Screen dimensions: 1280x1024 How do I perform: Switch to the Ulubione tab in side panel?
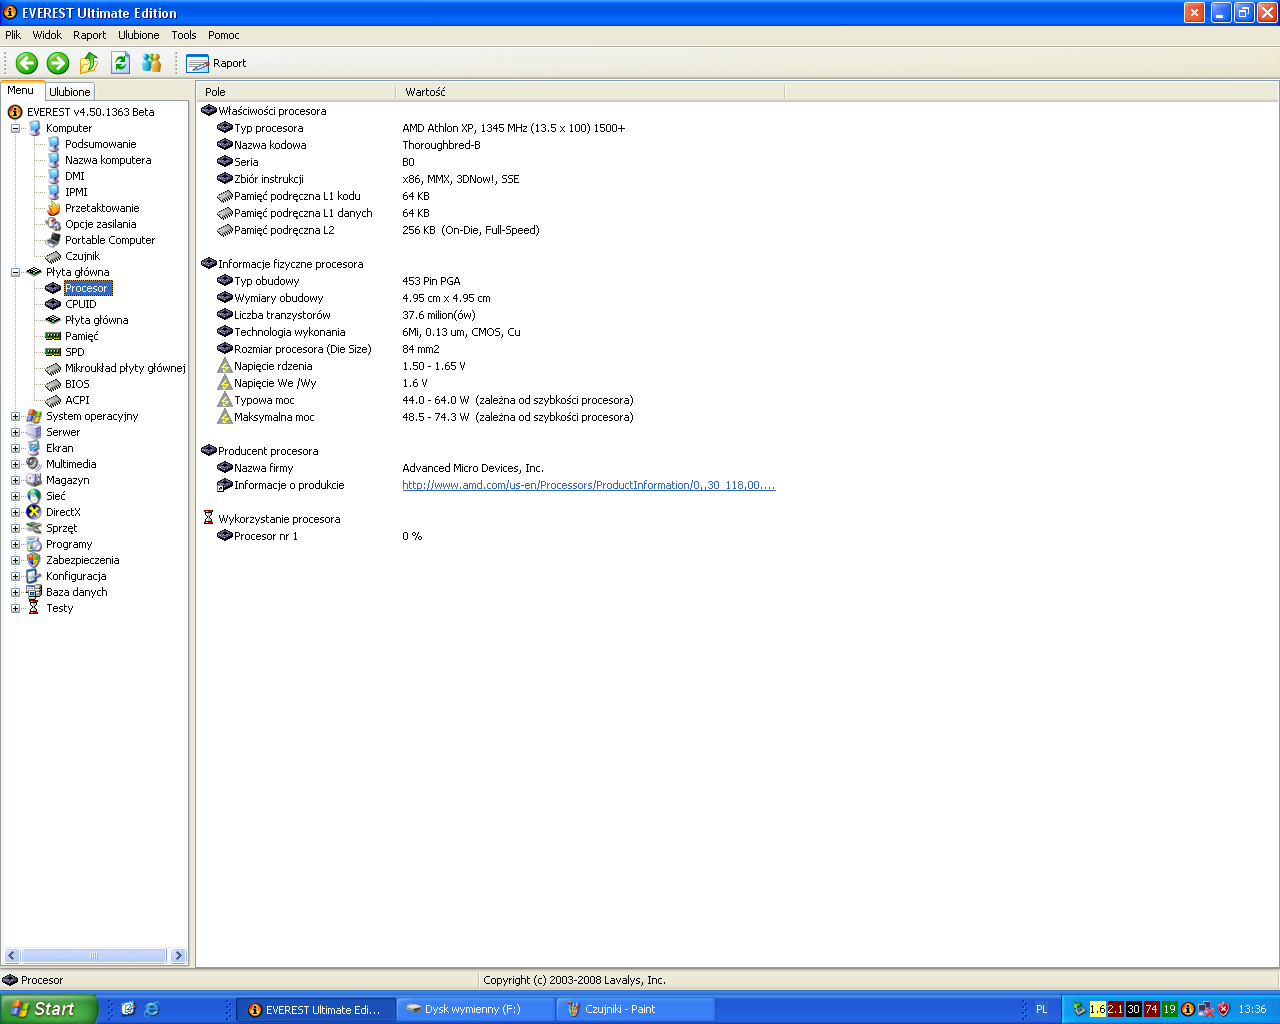70,92
